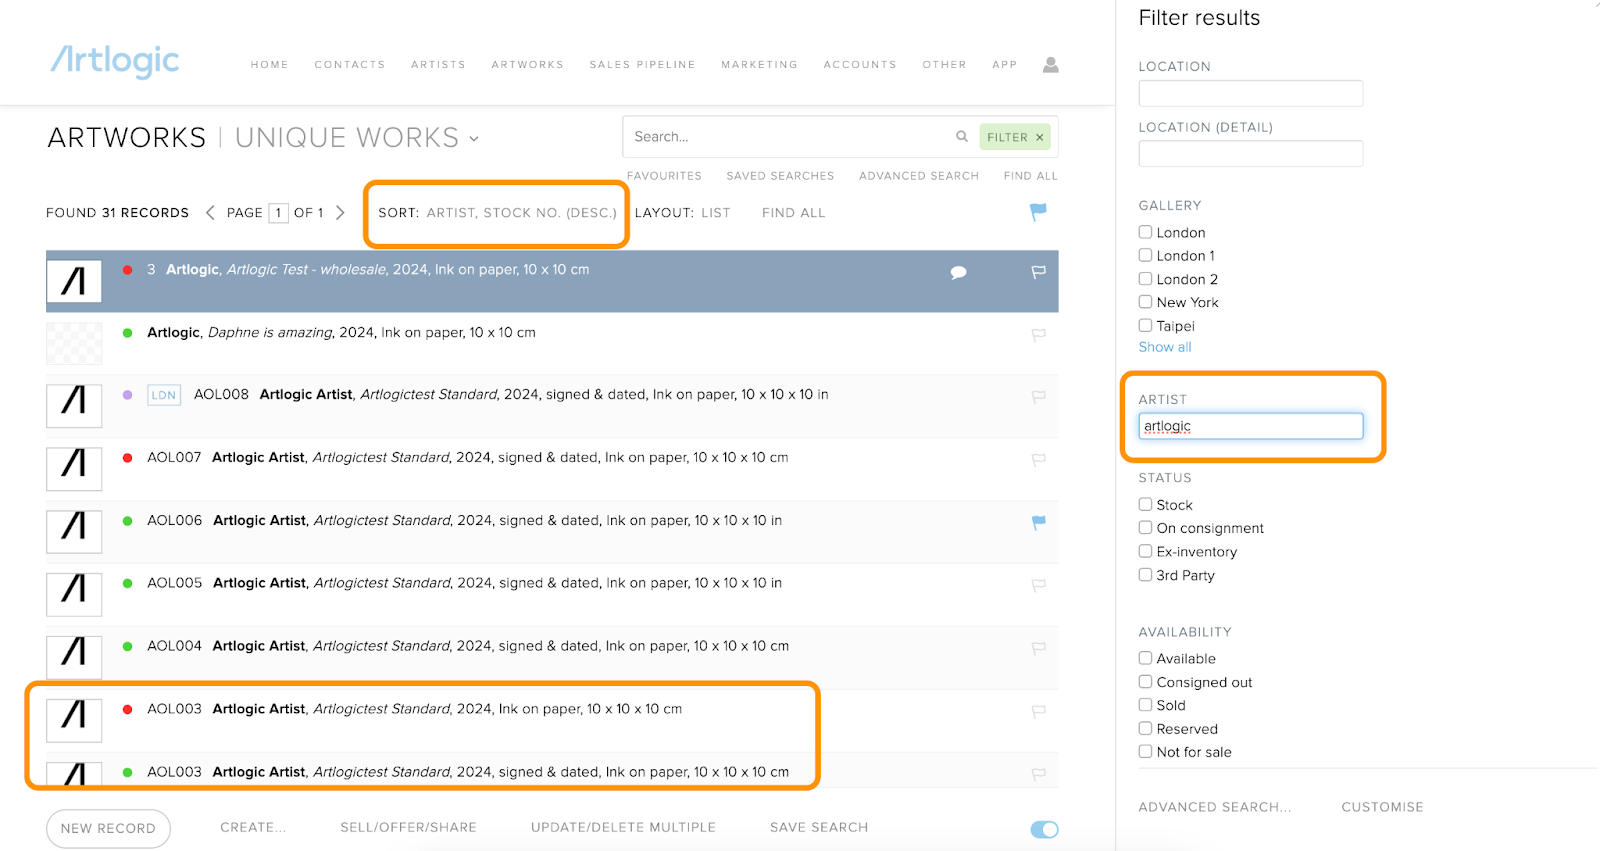
Task: Tick the Sold checkbox
Action: coord(1145,705)
